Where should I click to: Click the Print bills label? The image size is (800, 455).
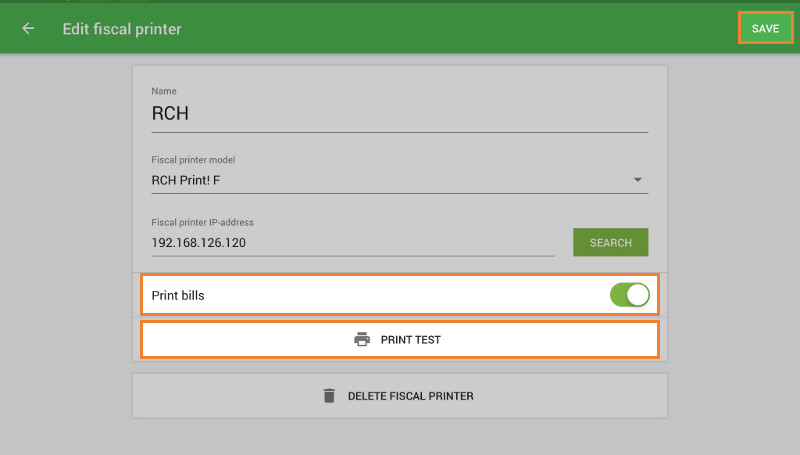tap(178, 295)
